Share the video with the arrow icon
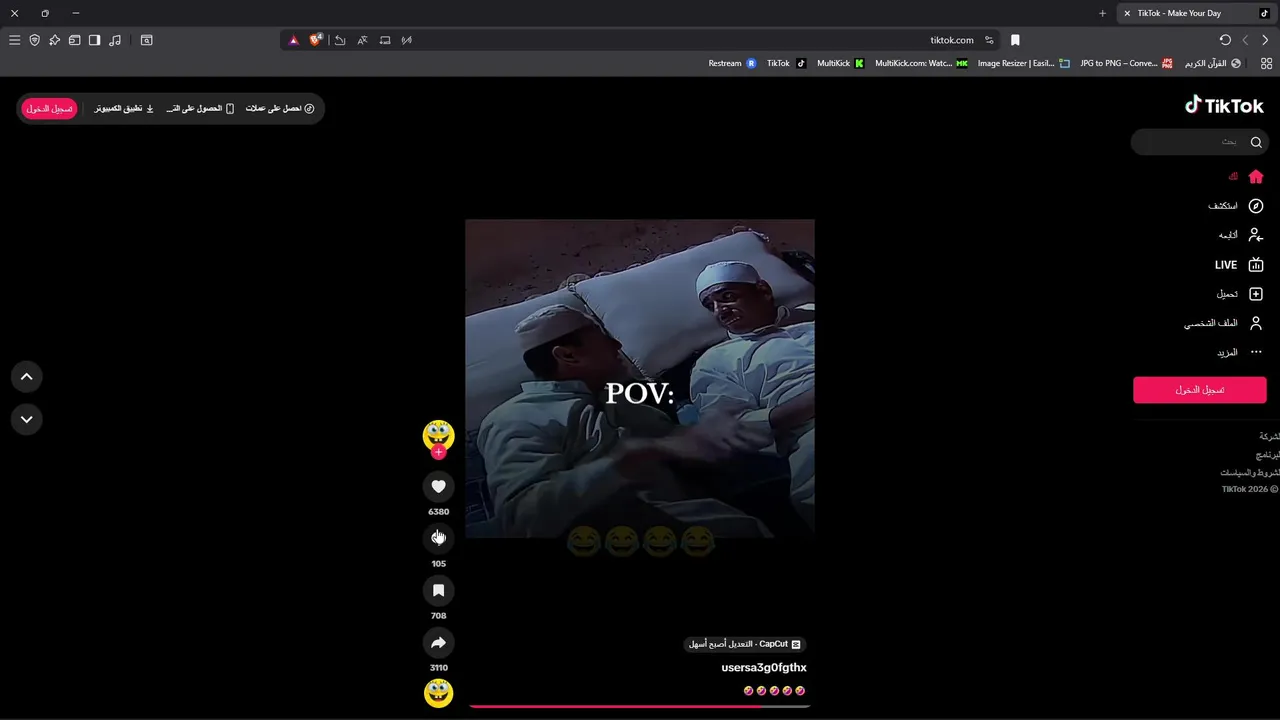The image size is (1280, 720). point(438,642)
